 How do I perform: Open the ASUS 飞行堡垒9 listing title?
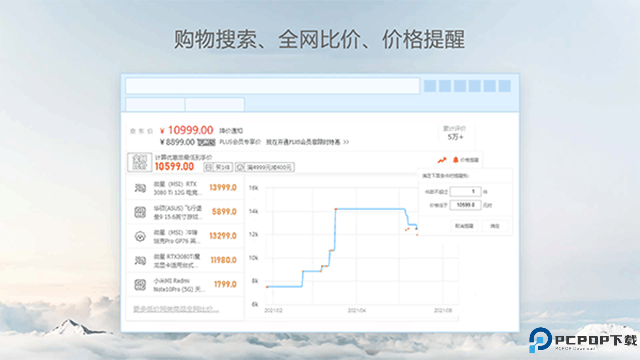point(177,212)
